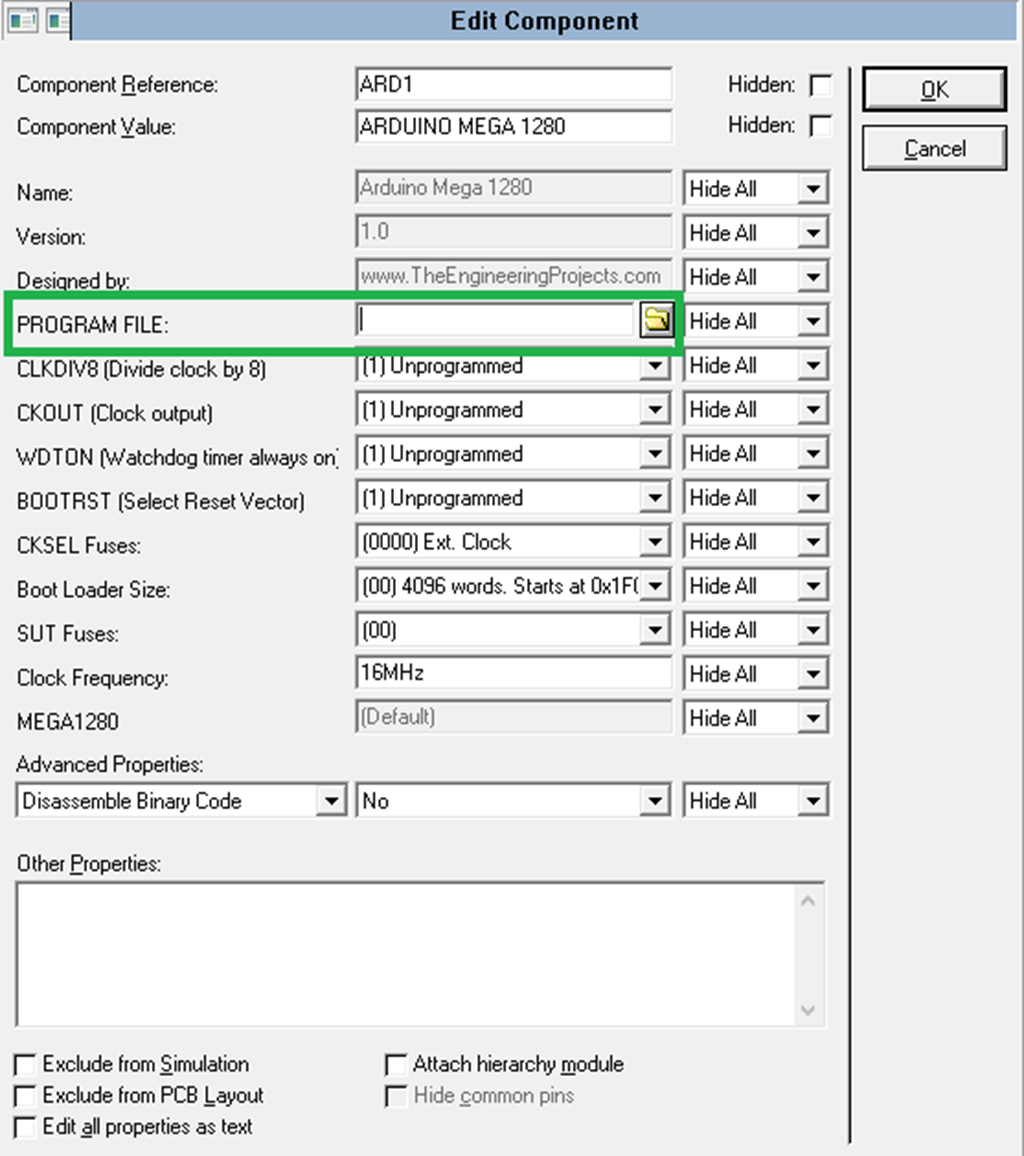Toggle Hidden checkbox for Component Value
1024x1156 pixels.
(820, 127)
